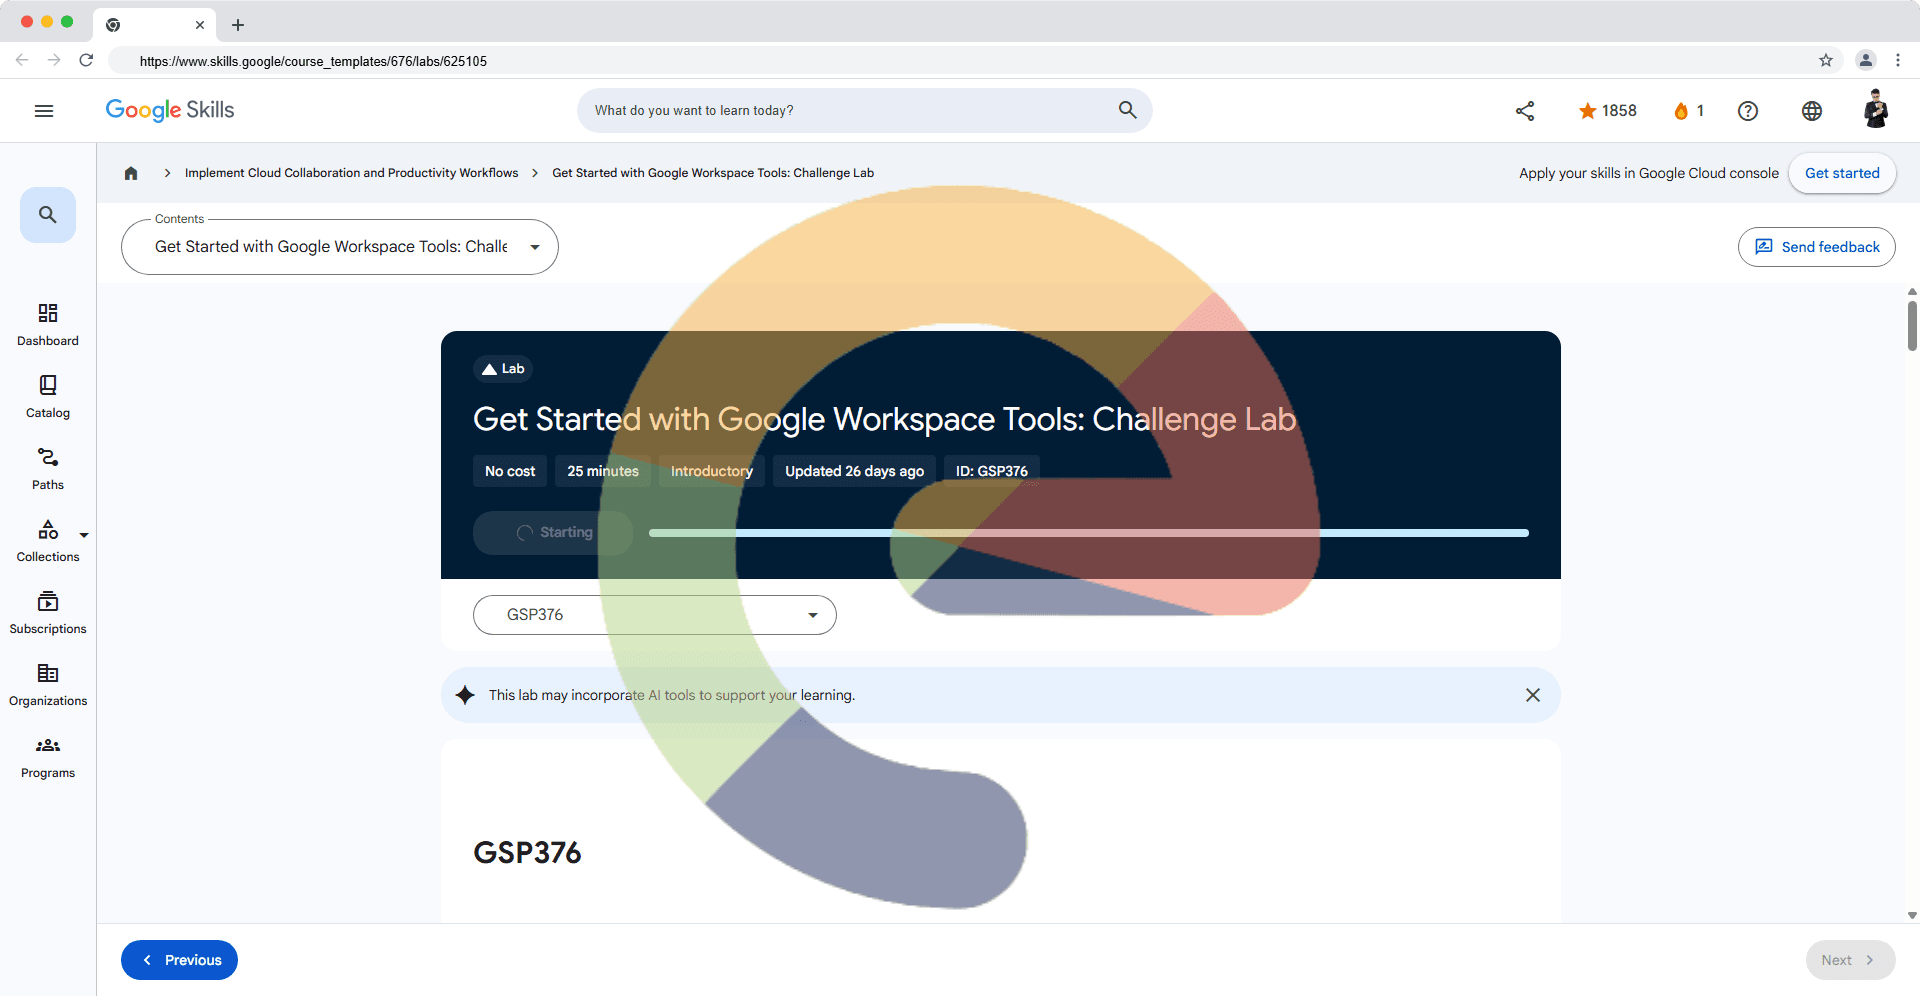The width and height of the screenshot is (1920, 996).
Task: Open the flame streak counter
Action: (x=1689, y=111)
